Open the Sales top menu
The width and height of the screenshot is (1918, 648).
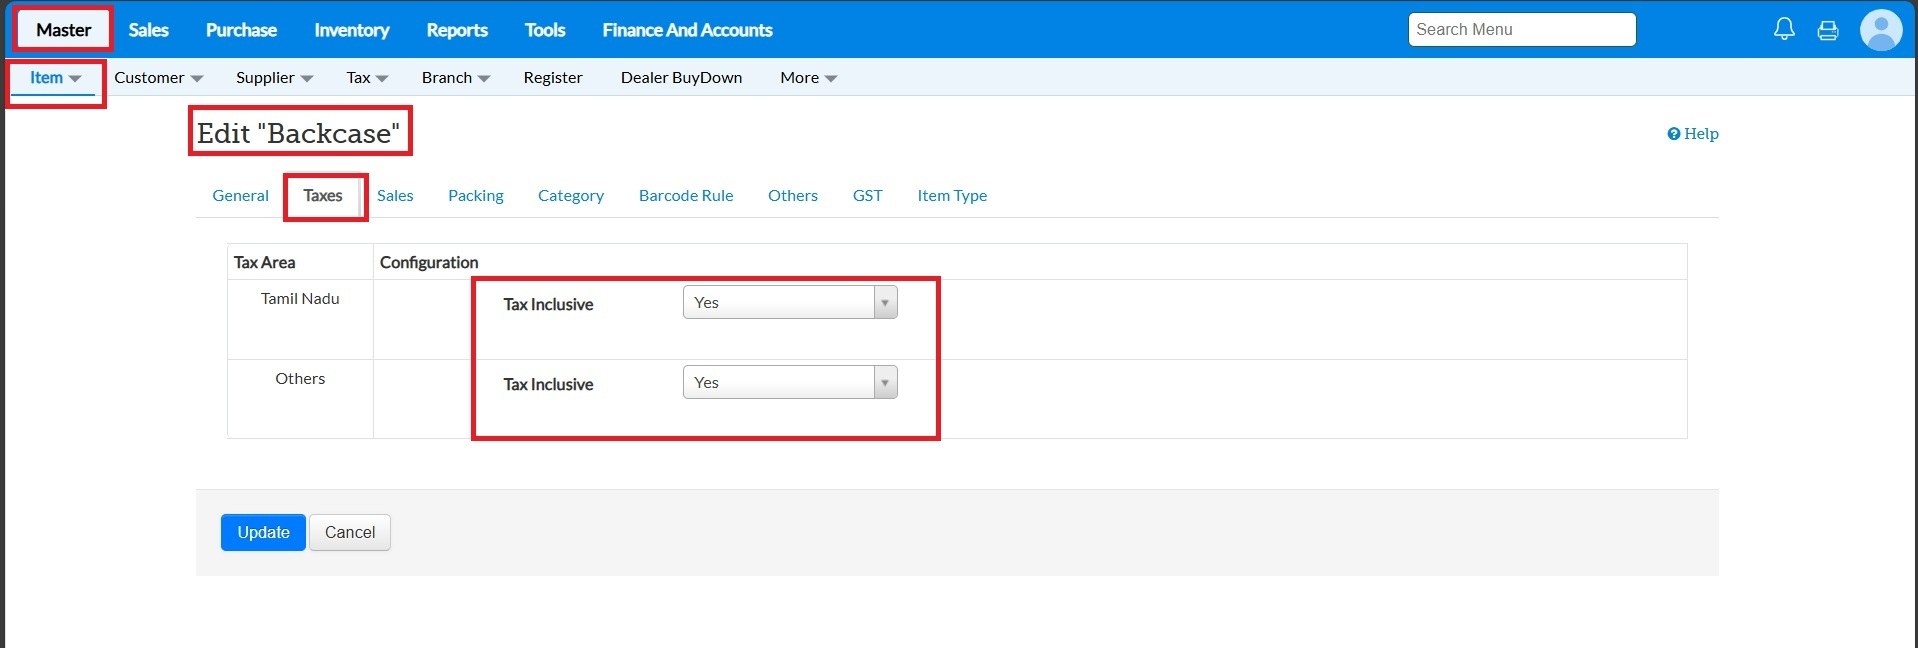pos(148,30)
